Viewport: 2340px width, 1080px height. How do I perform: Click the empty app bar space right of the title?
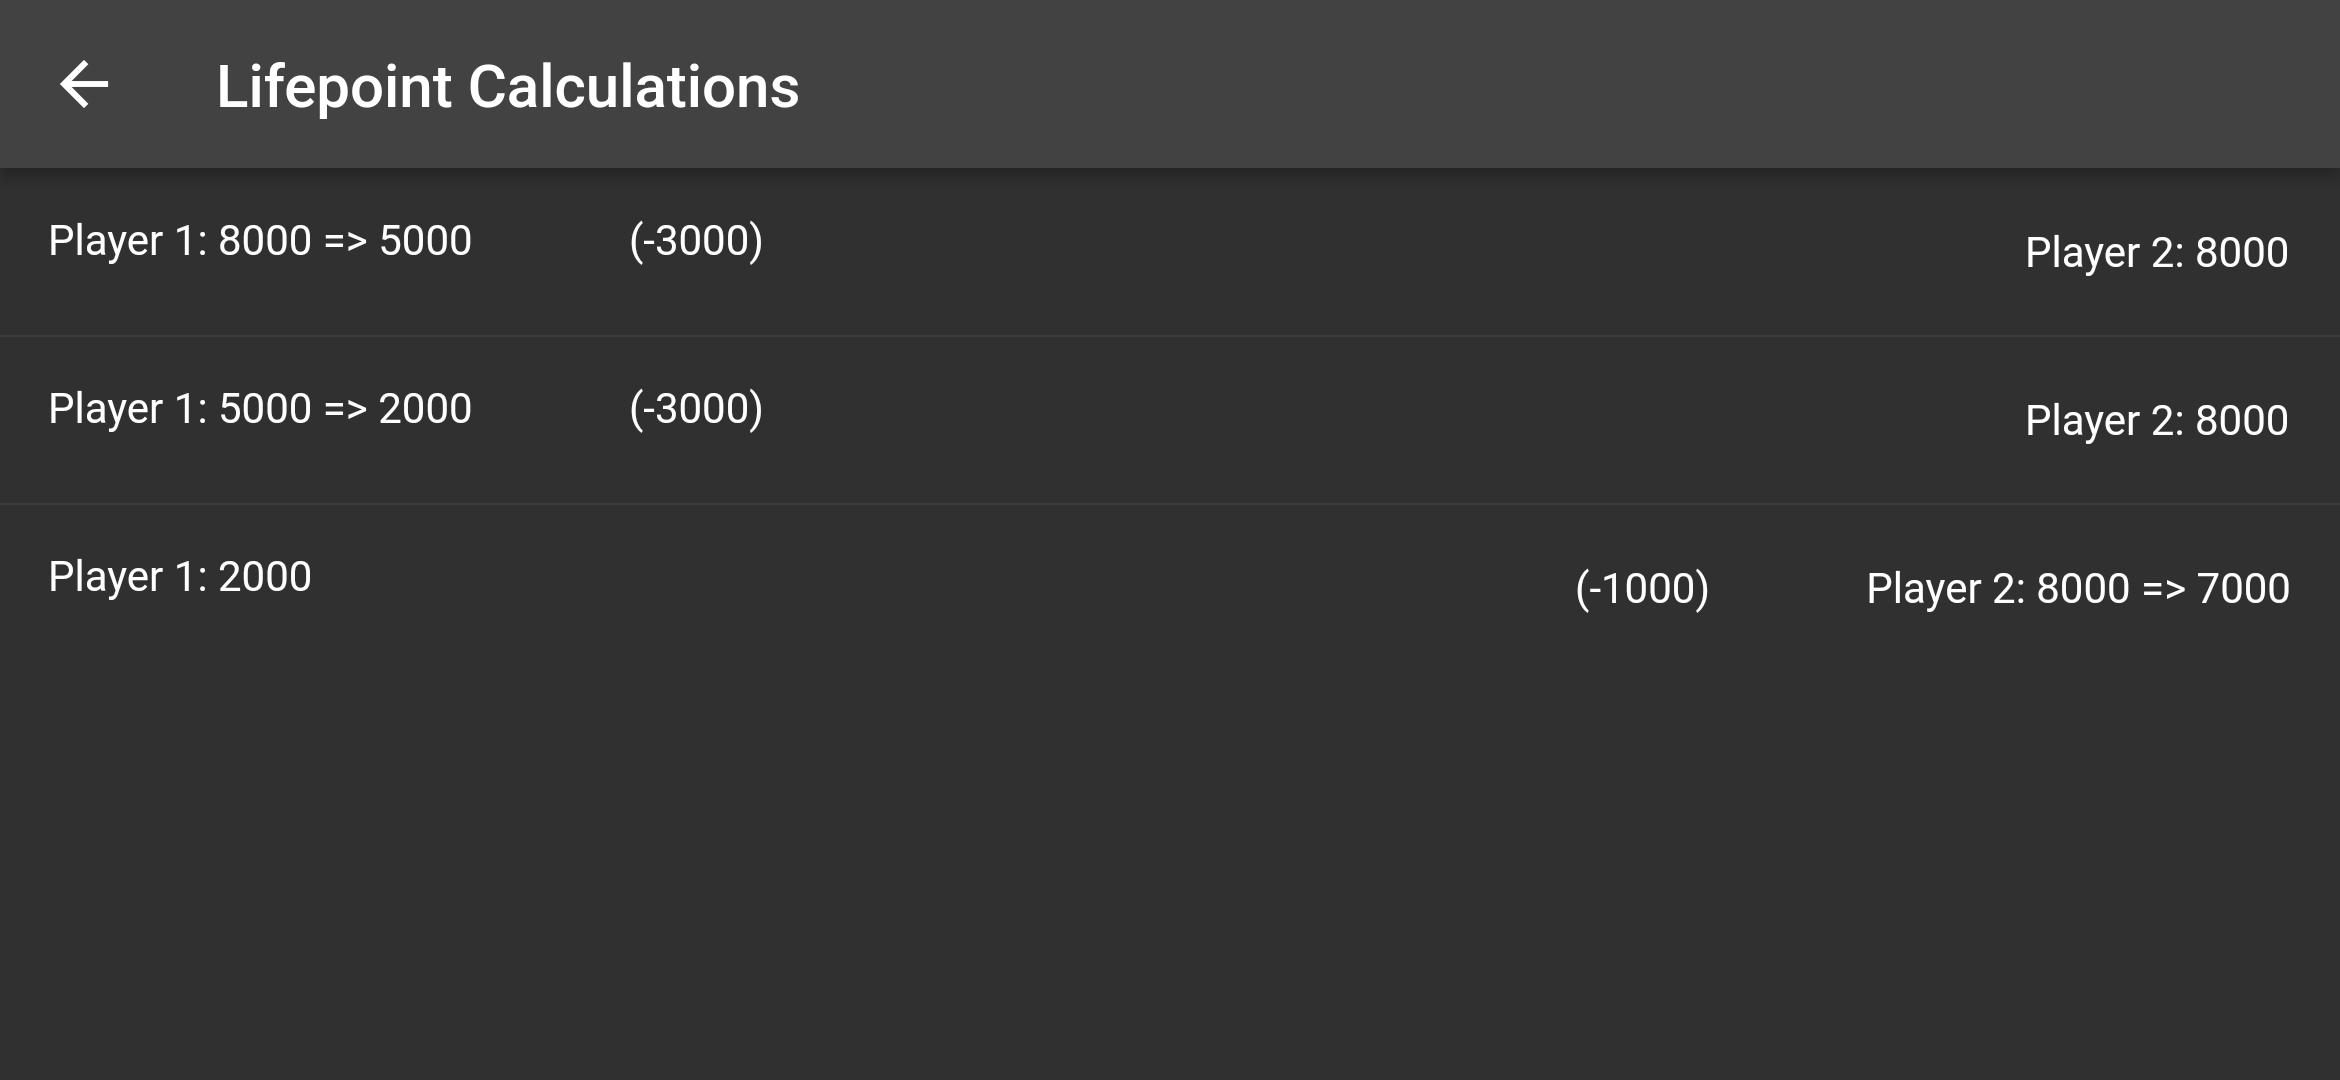1500,84
